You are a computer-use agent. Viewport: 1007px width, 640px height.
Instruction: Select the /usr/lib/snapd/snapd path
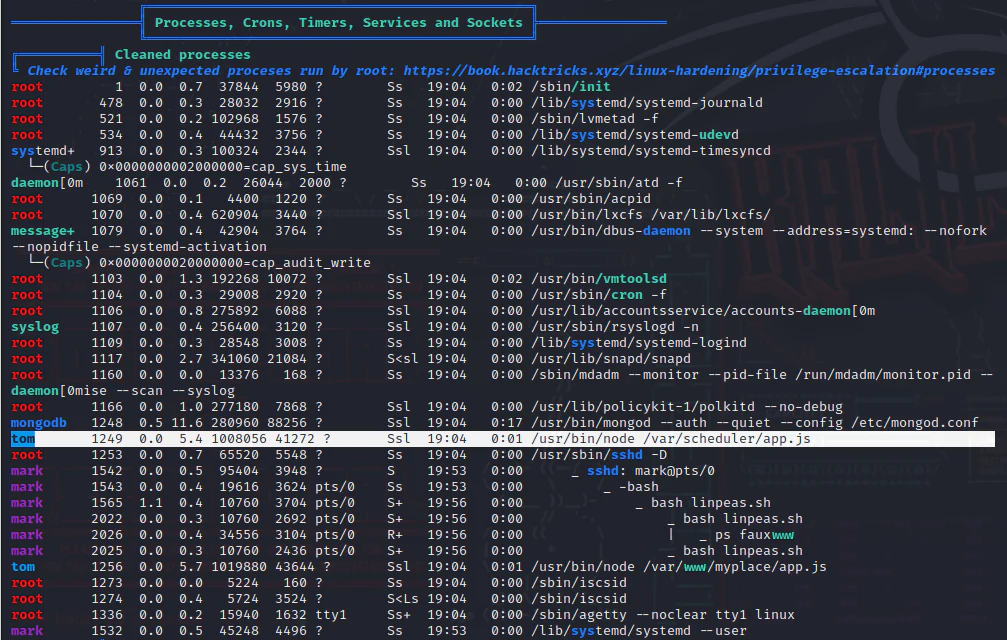pyautogui.click(x=611, y=359)
